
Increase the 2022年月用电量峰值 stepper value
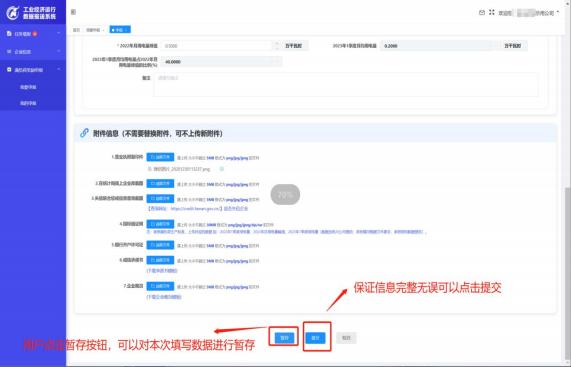pos(276,43)
